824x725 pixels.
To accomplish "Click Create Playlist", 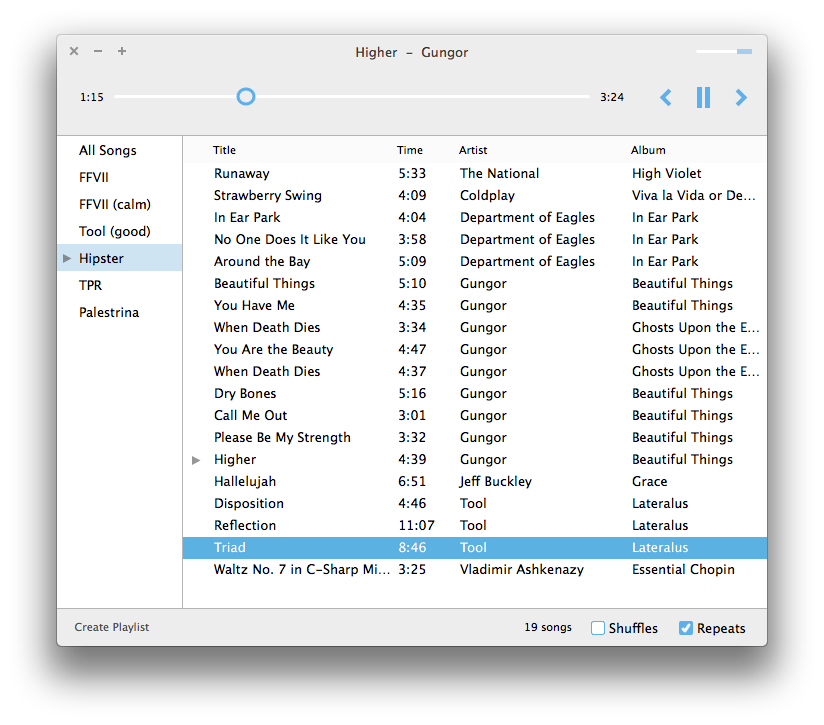I will click(x=111, y=627).
